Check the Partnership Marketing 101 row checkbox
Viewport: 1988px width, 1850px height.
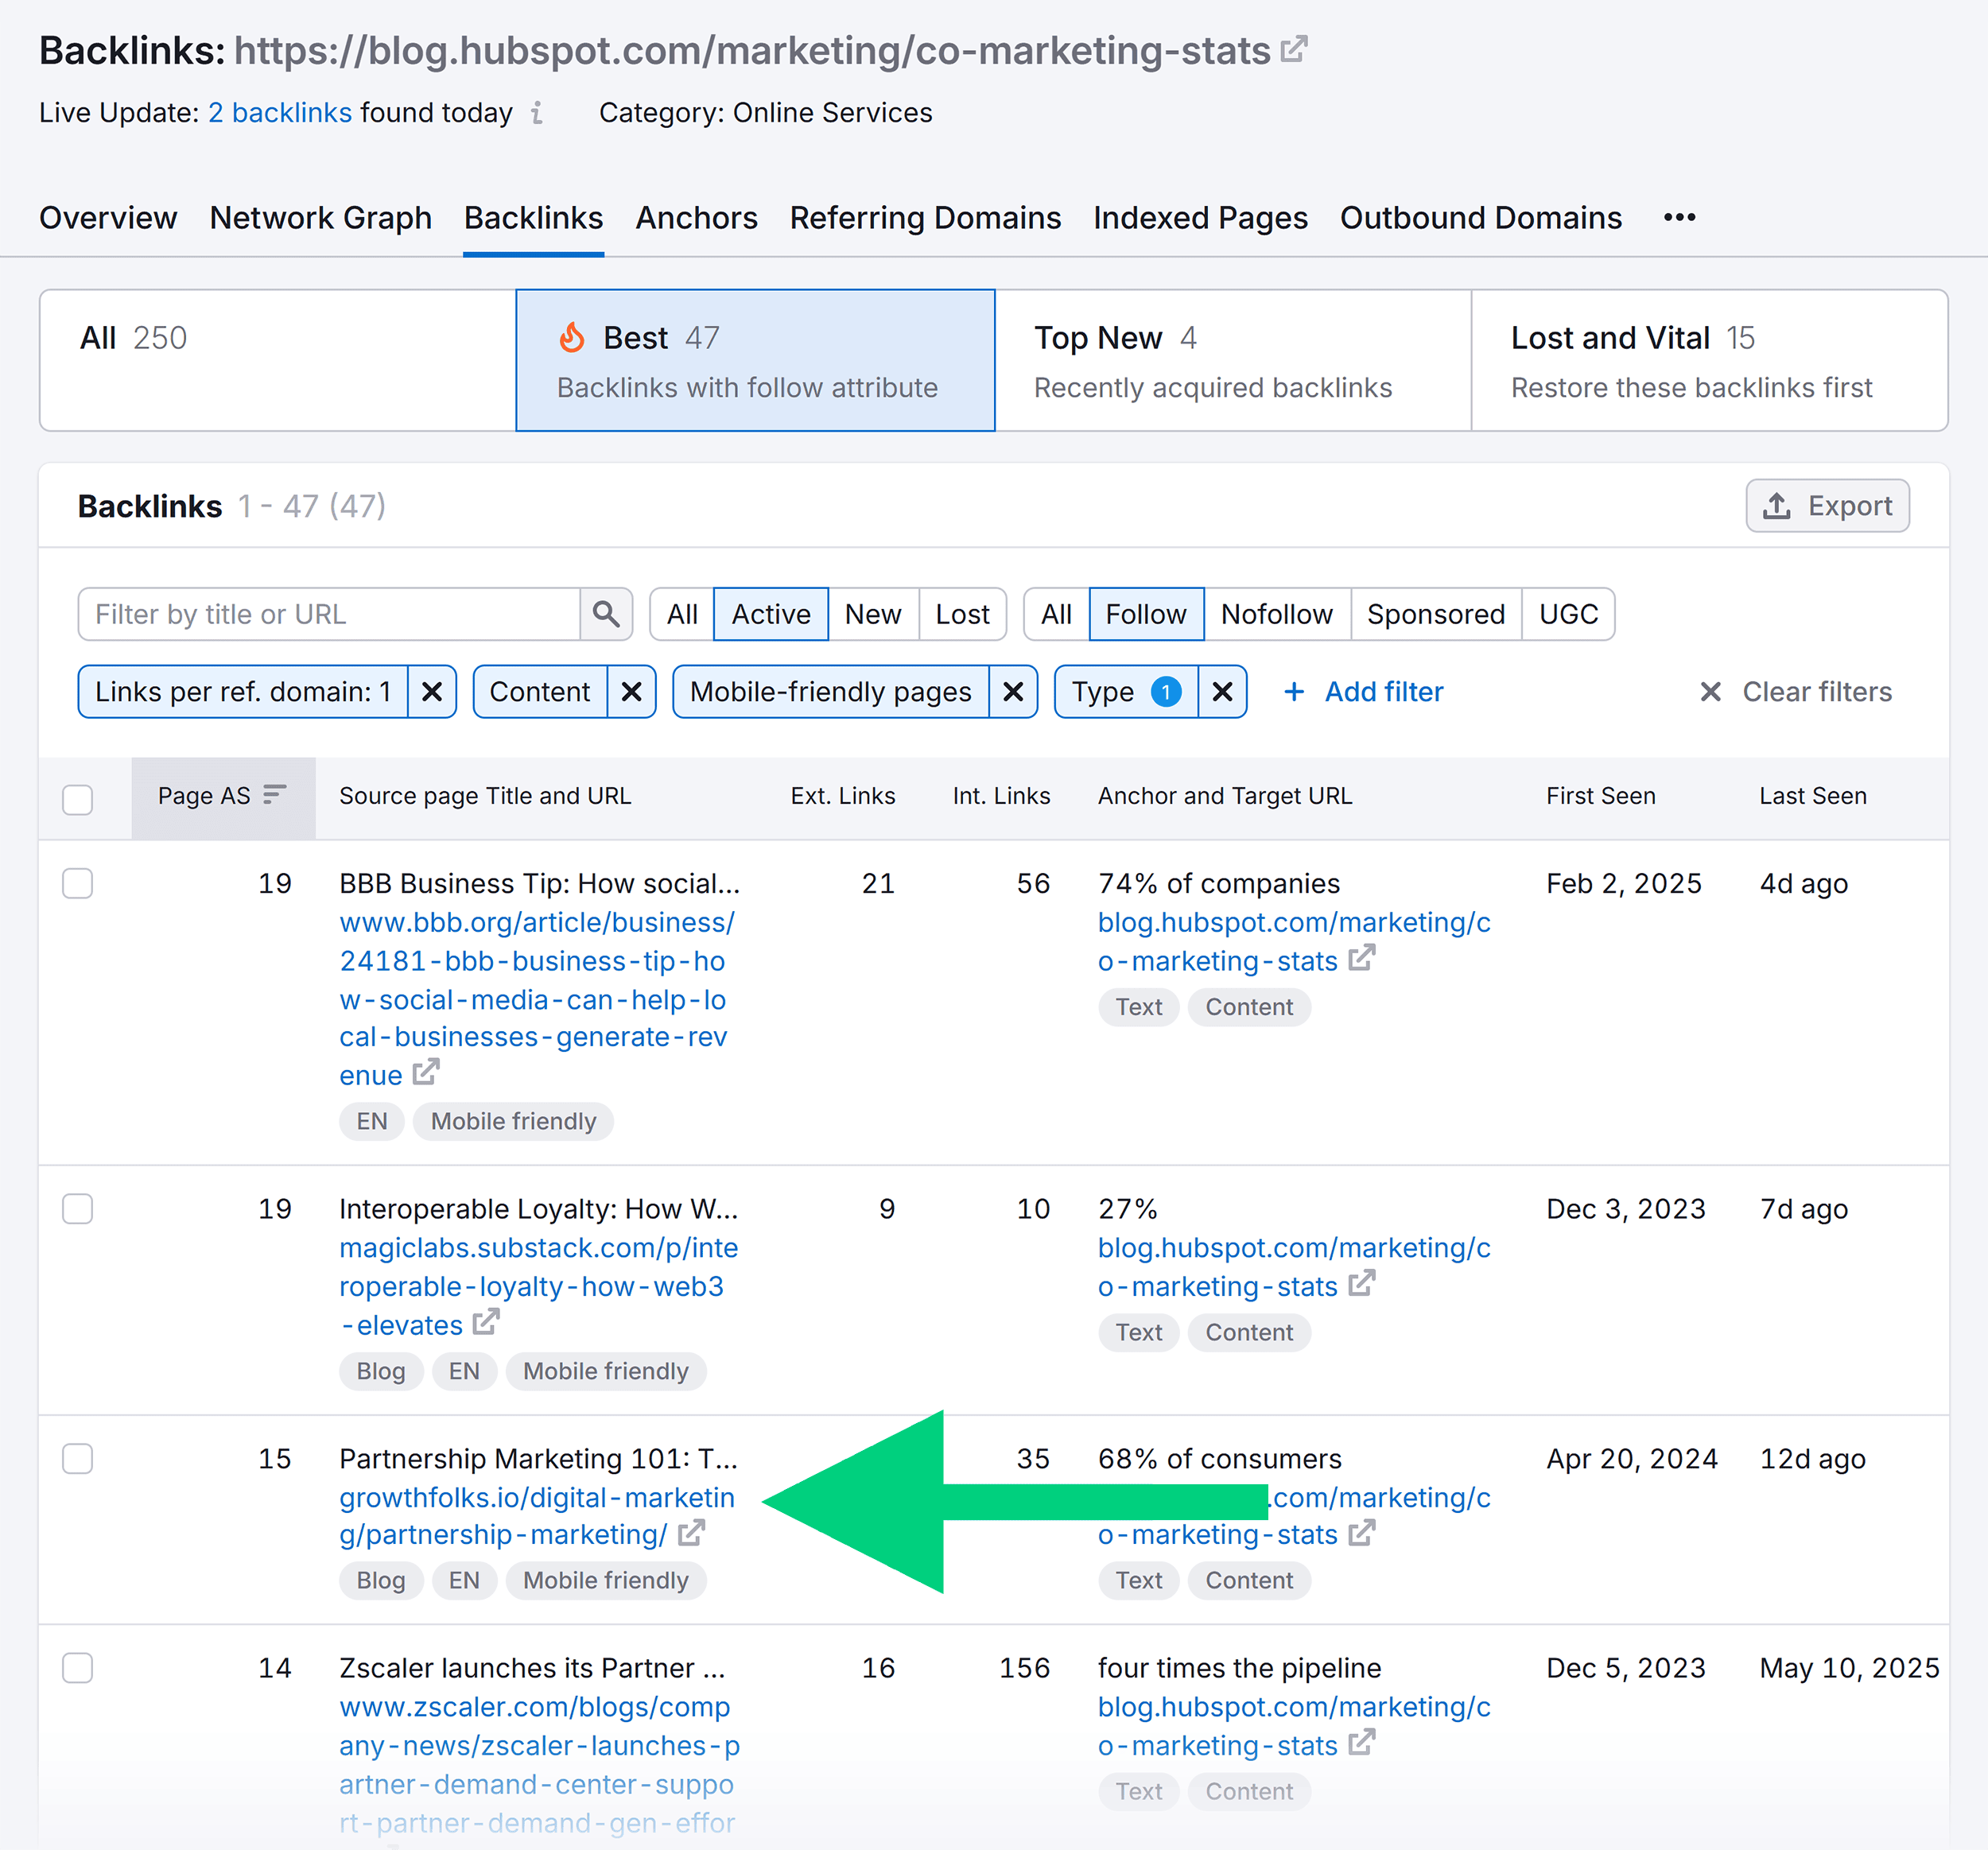[x=77, y=1458]
